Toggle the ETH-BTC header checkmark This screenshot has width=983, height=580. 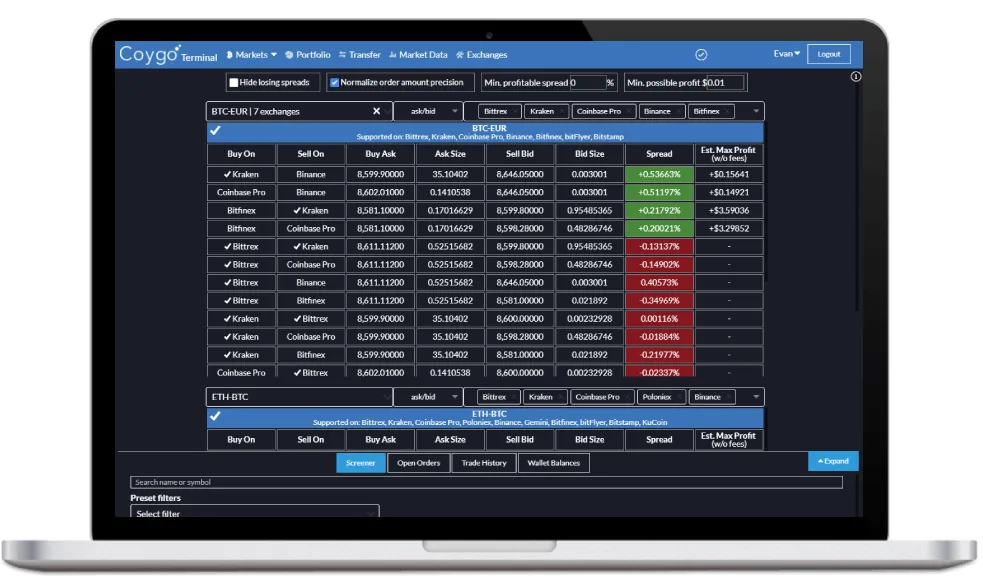click(215, 416)
